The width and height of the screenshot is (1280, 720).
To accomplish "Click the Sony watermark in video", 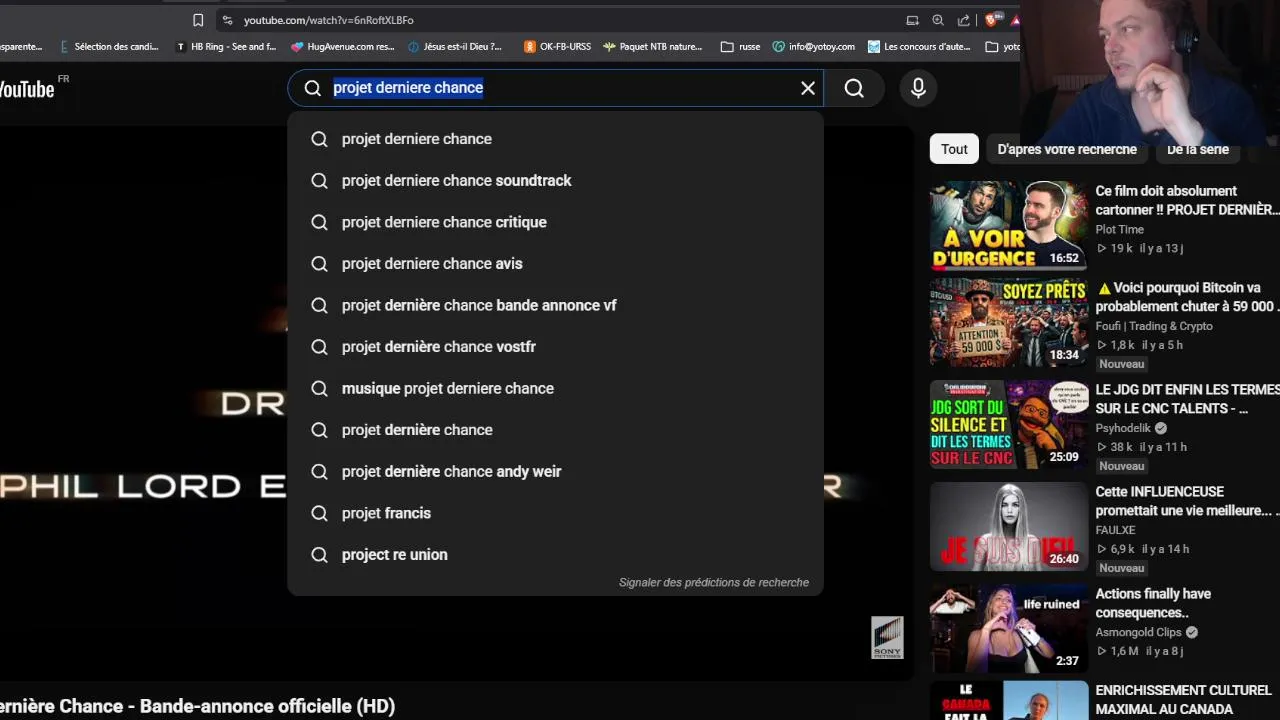I will (887, 637).
